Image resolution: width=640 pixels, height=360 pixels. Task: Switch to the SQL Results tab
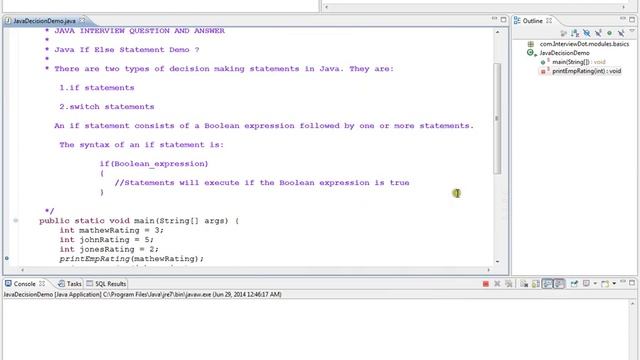click(x=106, y=284)
